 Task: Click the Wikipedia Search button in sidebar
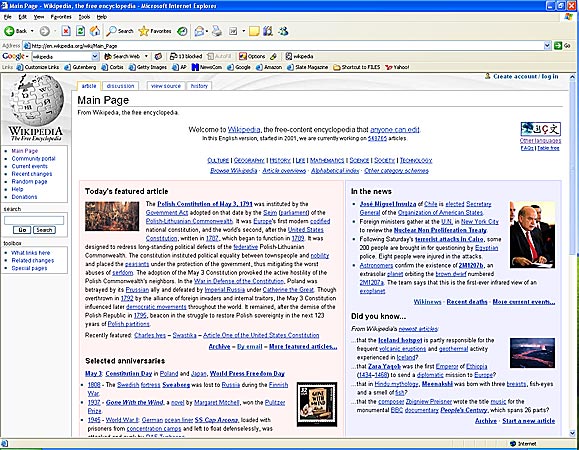click(44, 230)
